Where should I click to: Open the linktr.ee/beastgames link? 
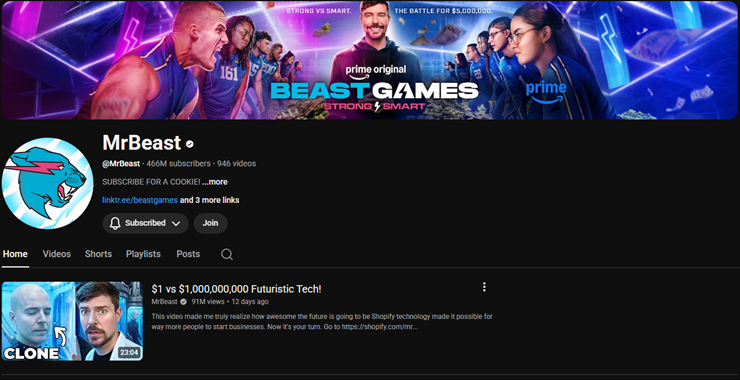click(140, 200)
